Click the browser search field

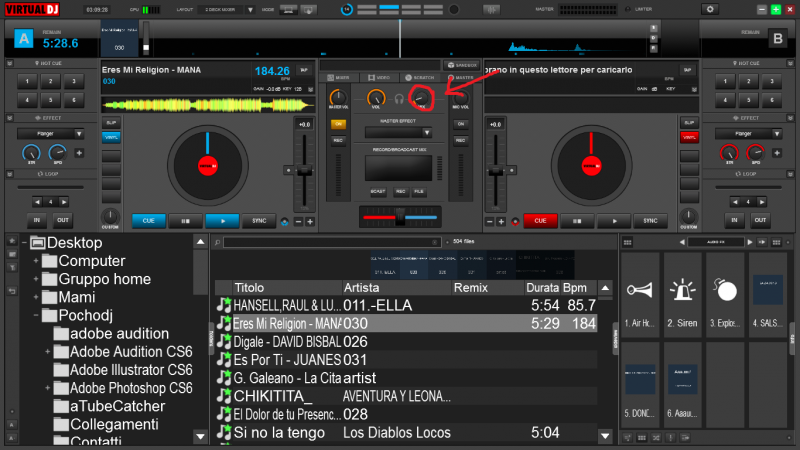(331, 242)
